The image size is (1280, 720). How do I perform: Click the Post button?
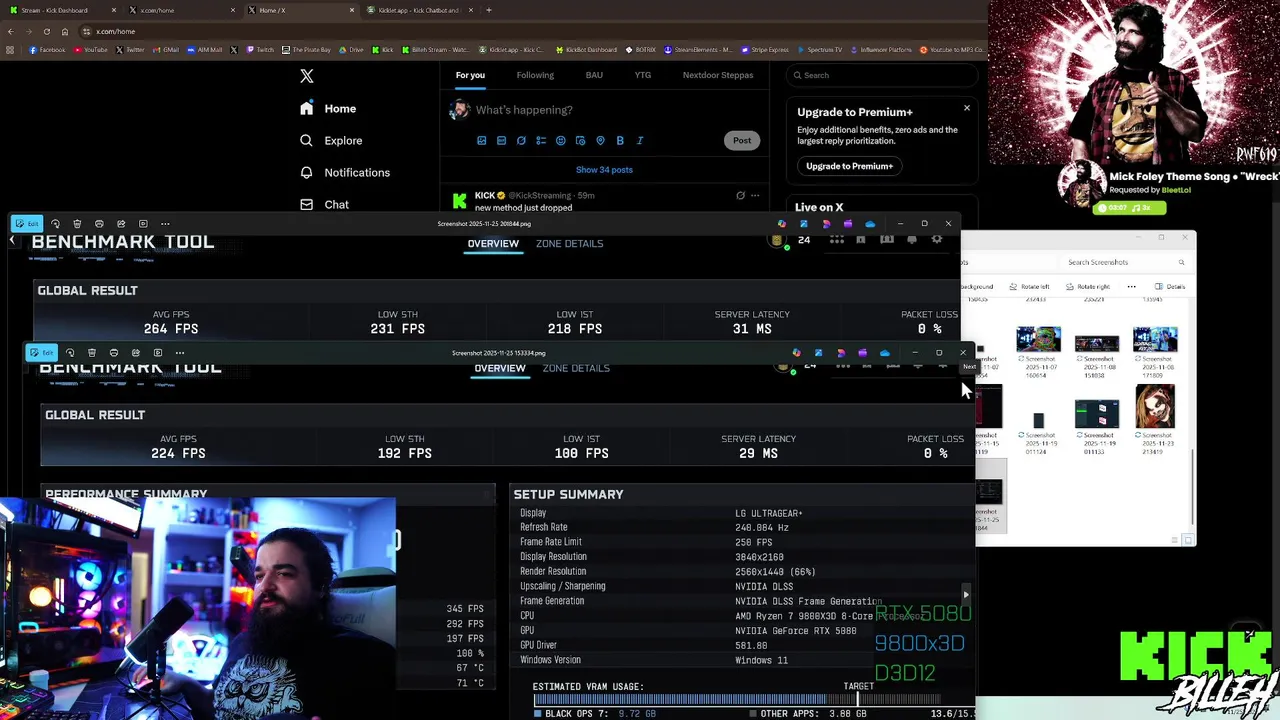click(x=742, y=140)
